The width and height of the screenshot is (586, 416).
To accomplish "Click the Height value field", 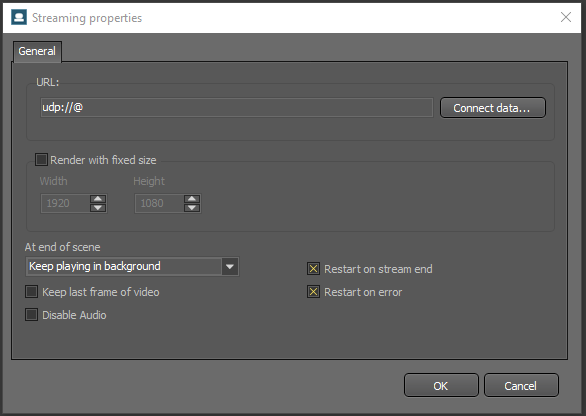I will point(159,203).
